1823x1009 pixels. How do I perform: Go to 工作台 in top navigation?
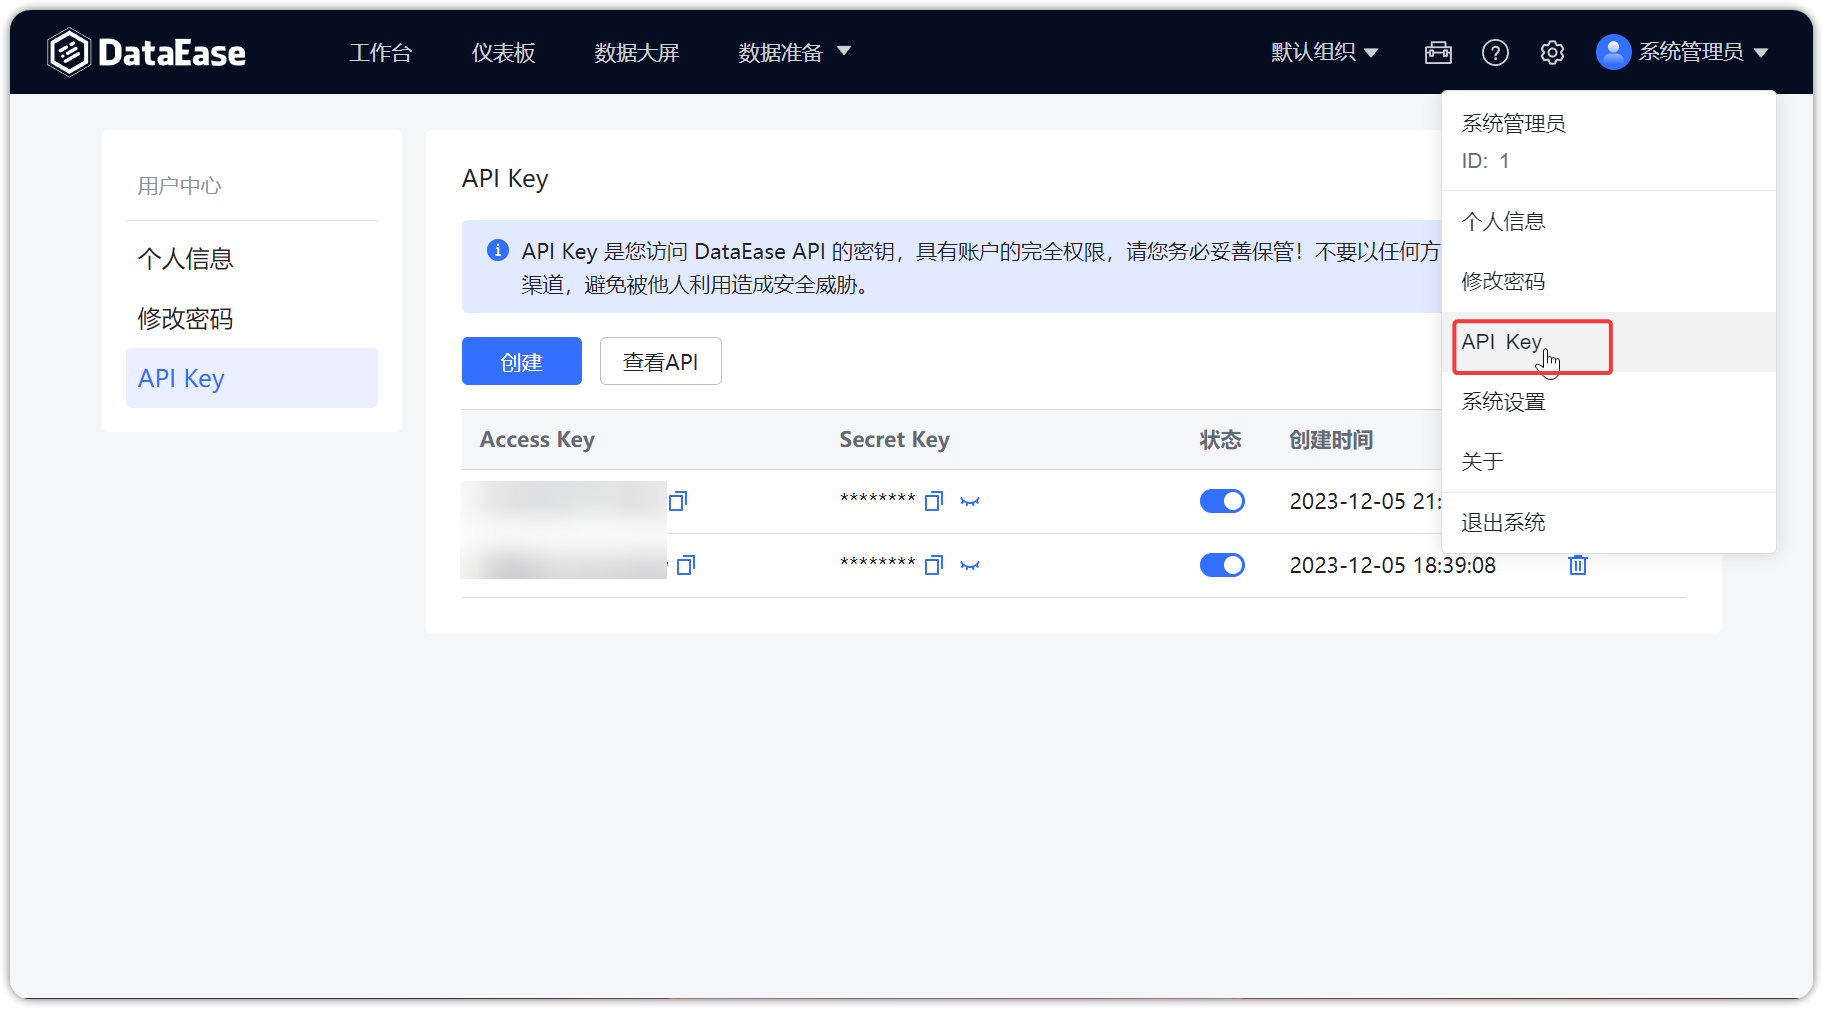tap(380, 53)
